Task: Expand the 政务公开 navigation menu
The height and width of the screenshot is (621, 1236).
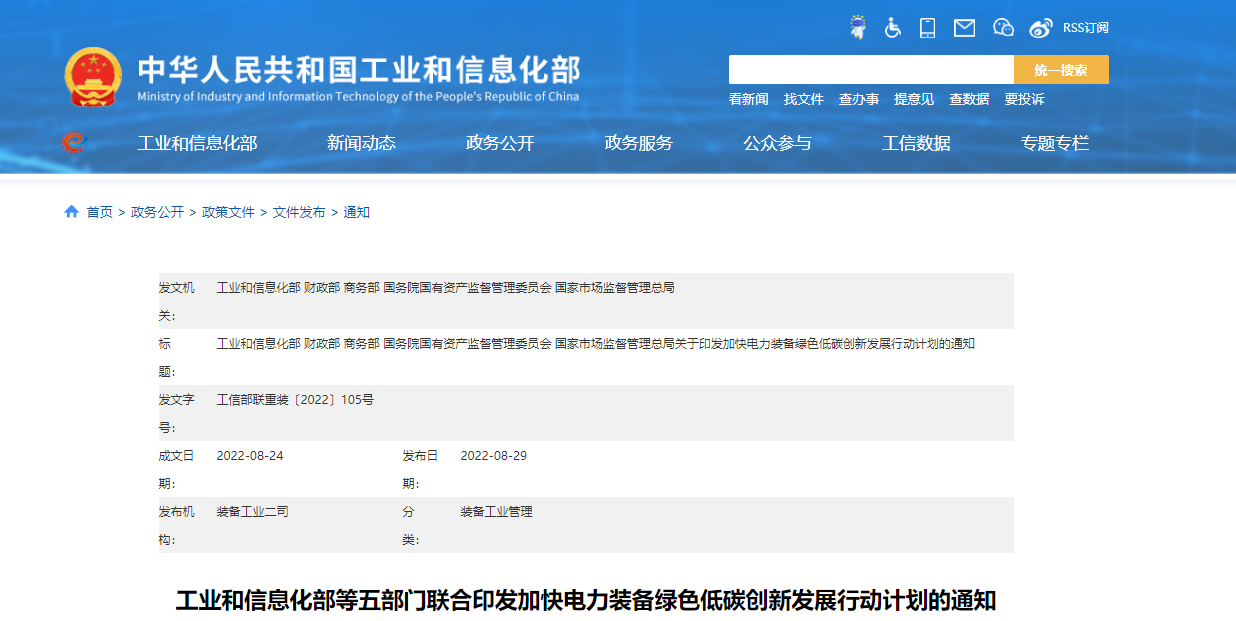Action: [x=500, y=143]
